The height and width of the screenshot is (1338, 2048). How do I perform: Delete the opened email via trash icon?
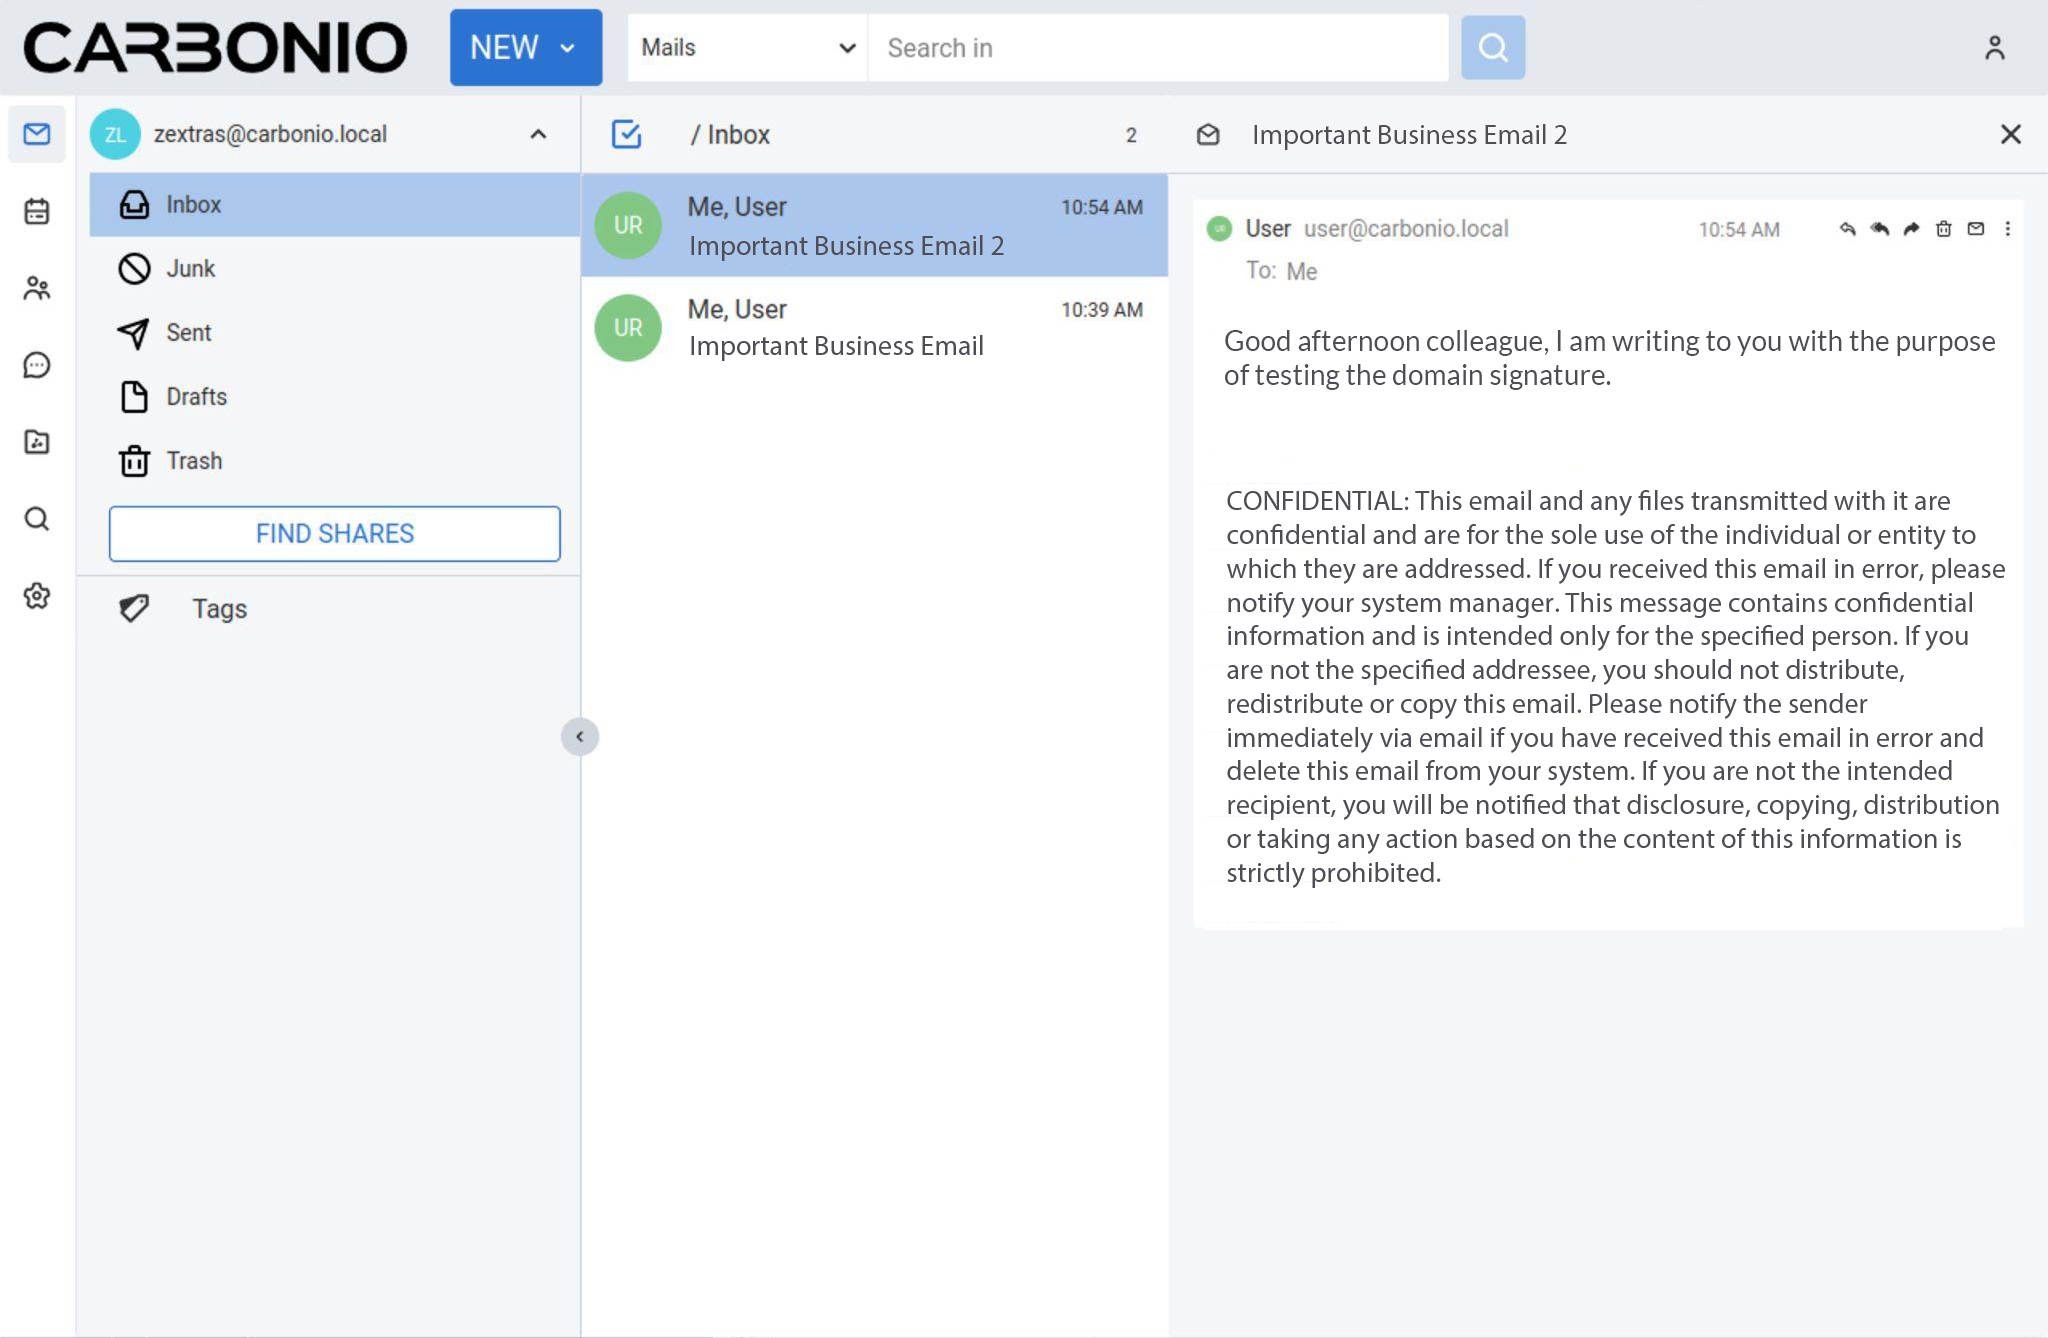tap(1943, 228)
